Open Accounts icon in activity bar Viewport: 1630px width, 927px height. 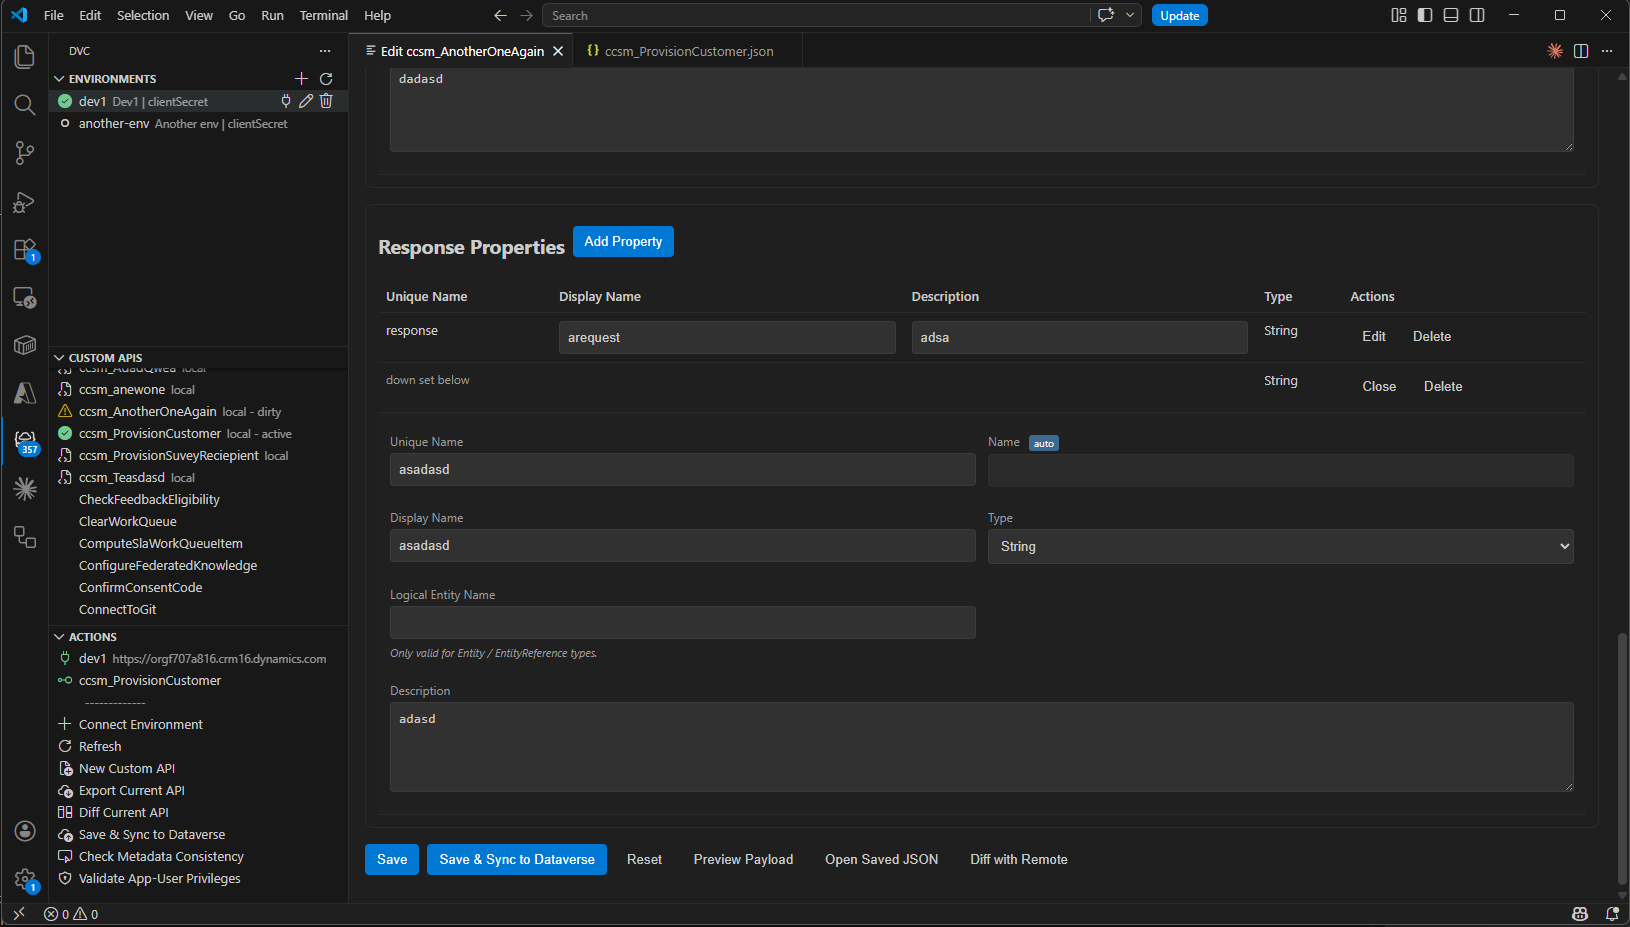[x=25, y=831]
